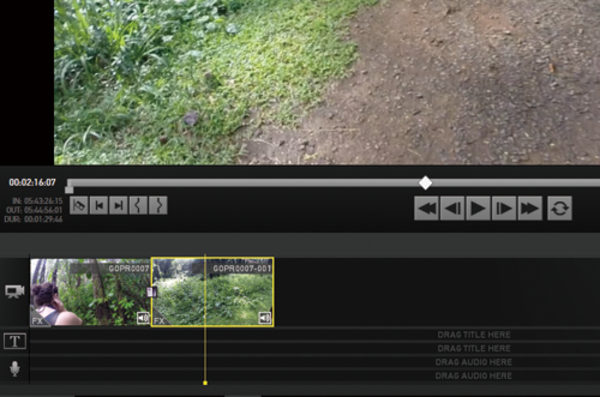Select the GOPR0007 clip thumbnail

coord(90,292)
